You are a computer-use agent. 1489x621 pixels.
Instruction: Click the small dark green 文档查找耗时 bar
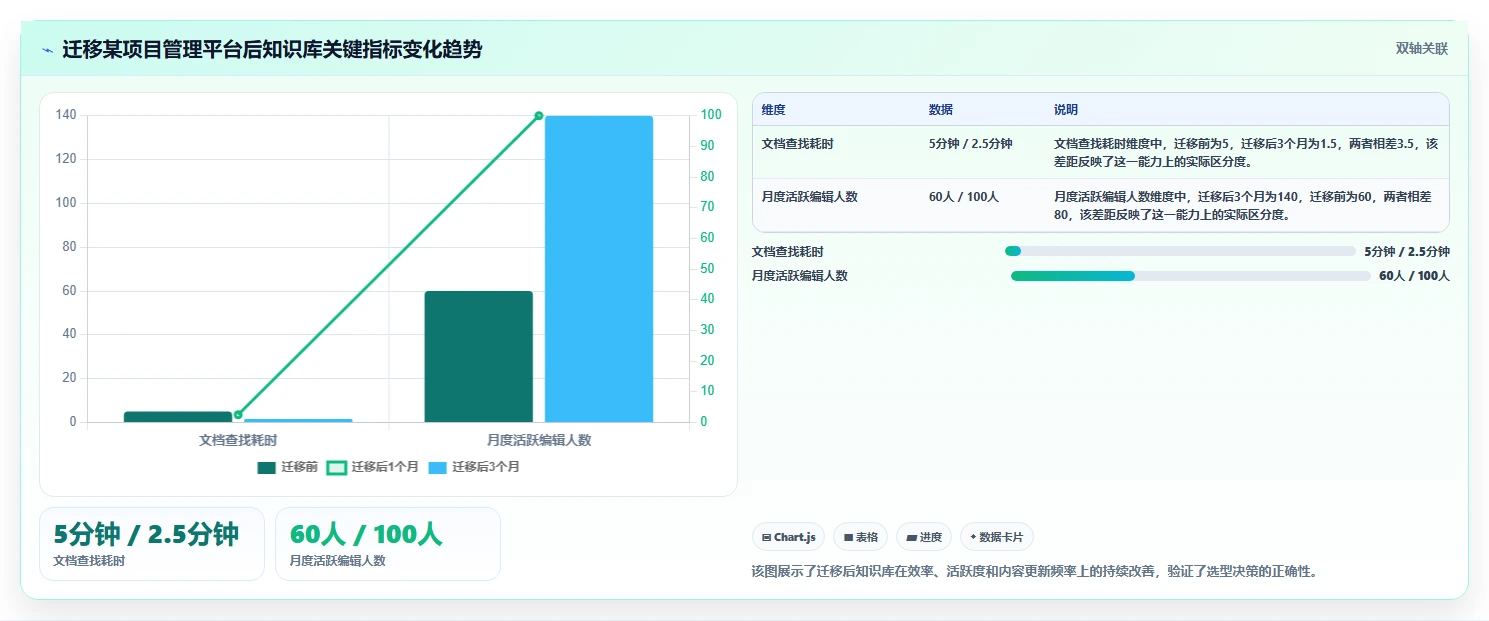178,417
